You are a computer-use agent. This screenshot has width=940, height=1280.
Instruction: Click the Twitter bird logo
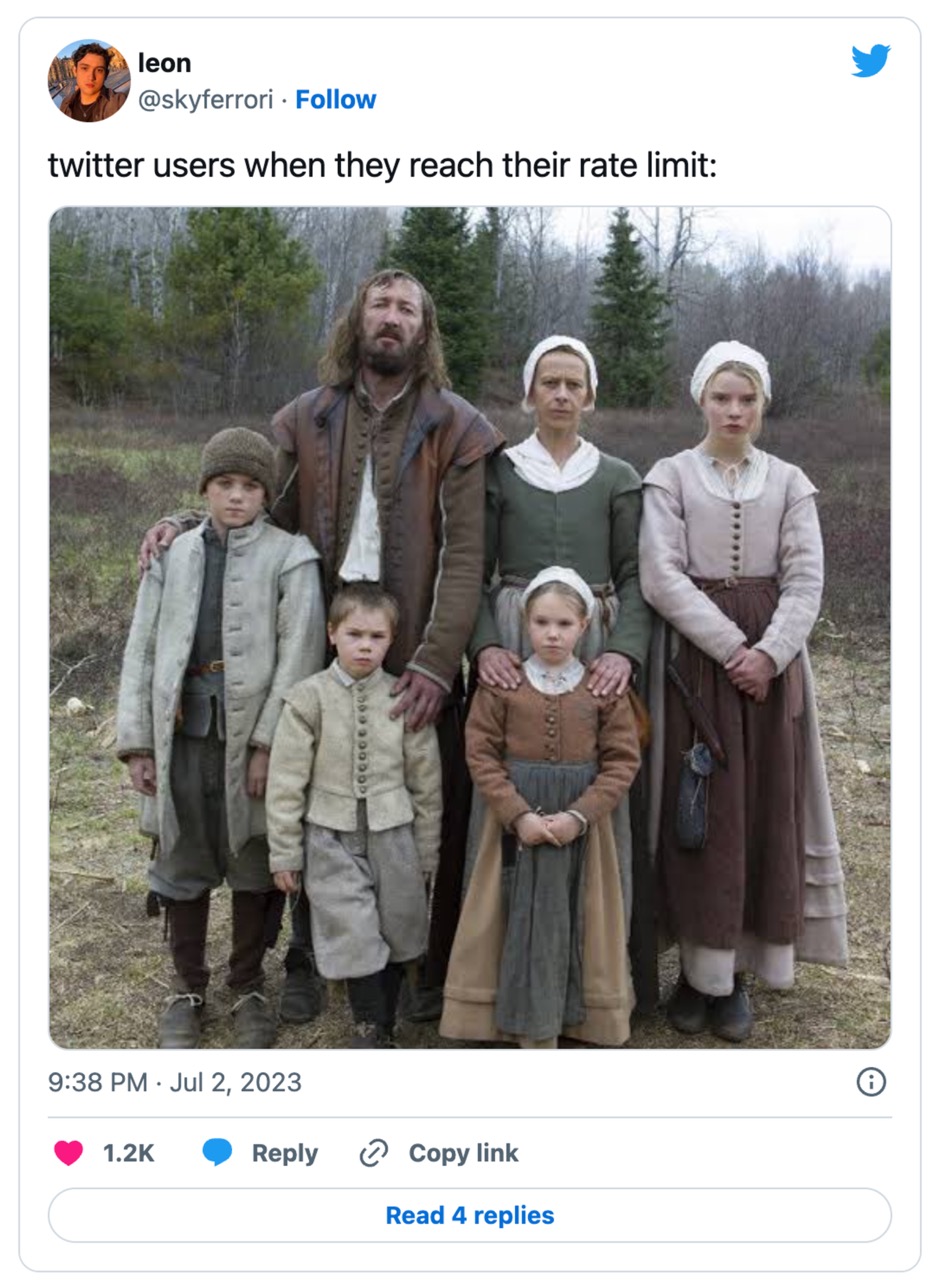tap(870, 61)
